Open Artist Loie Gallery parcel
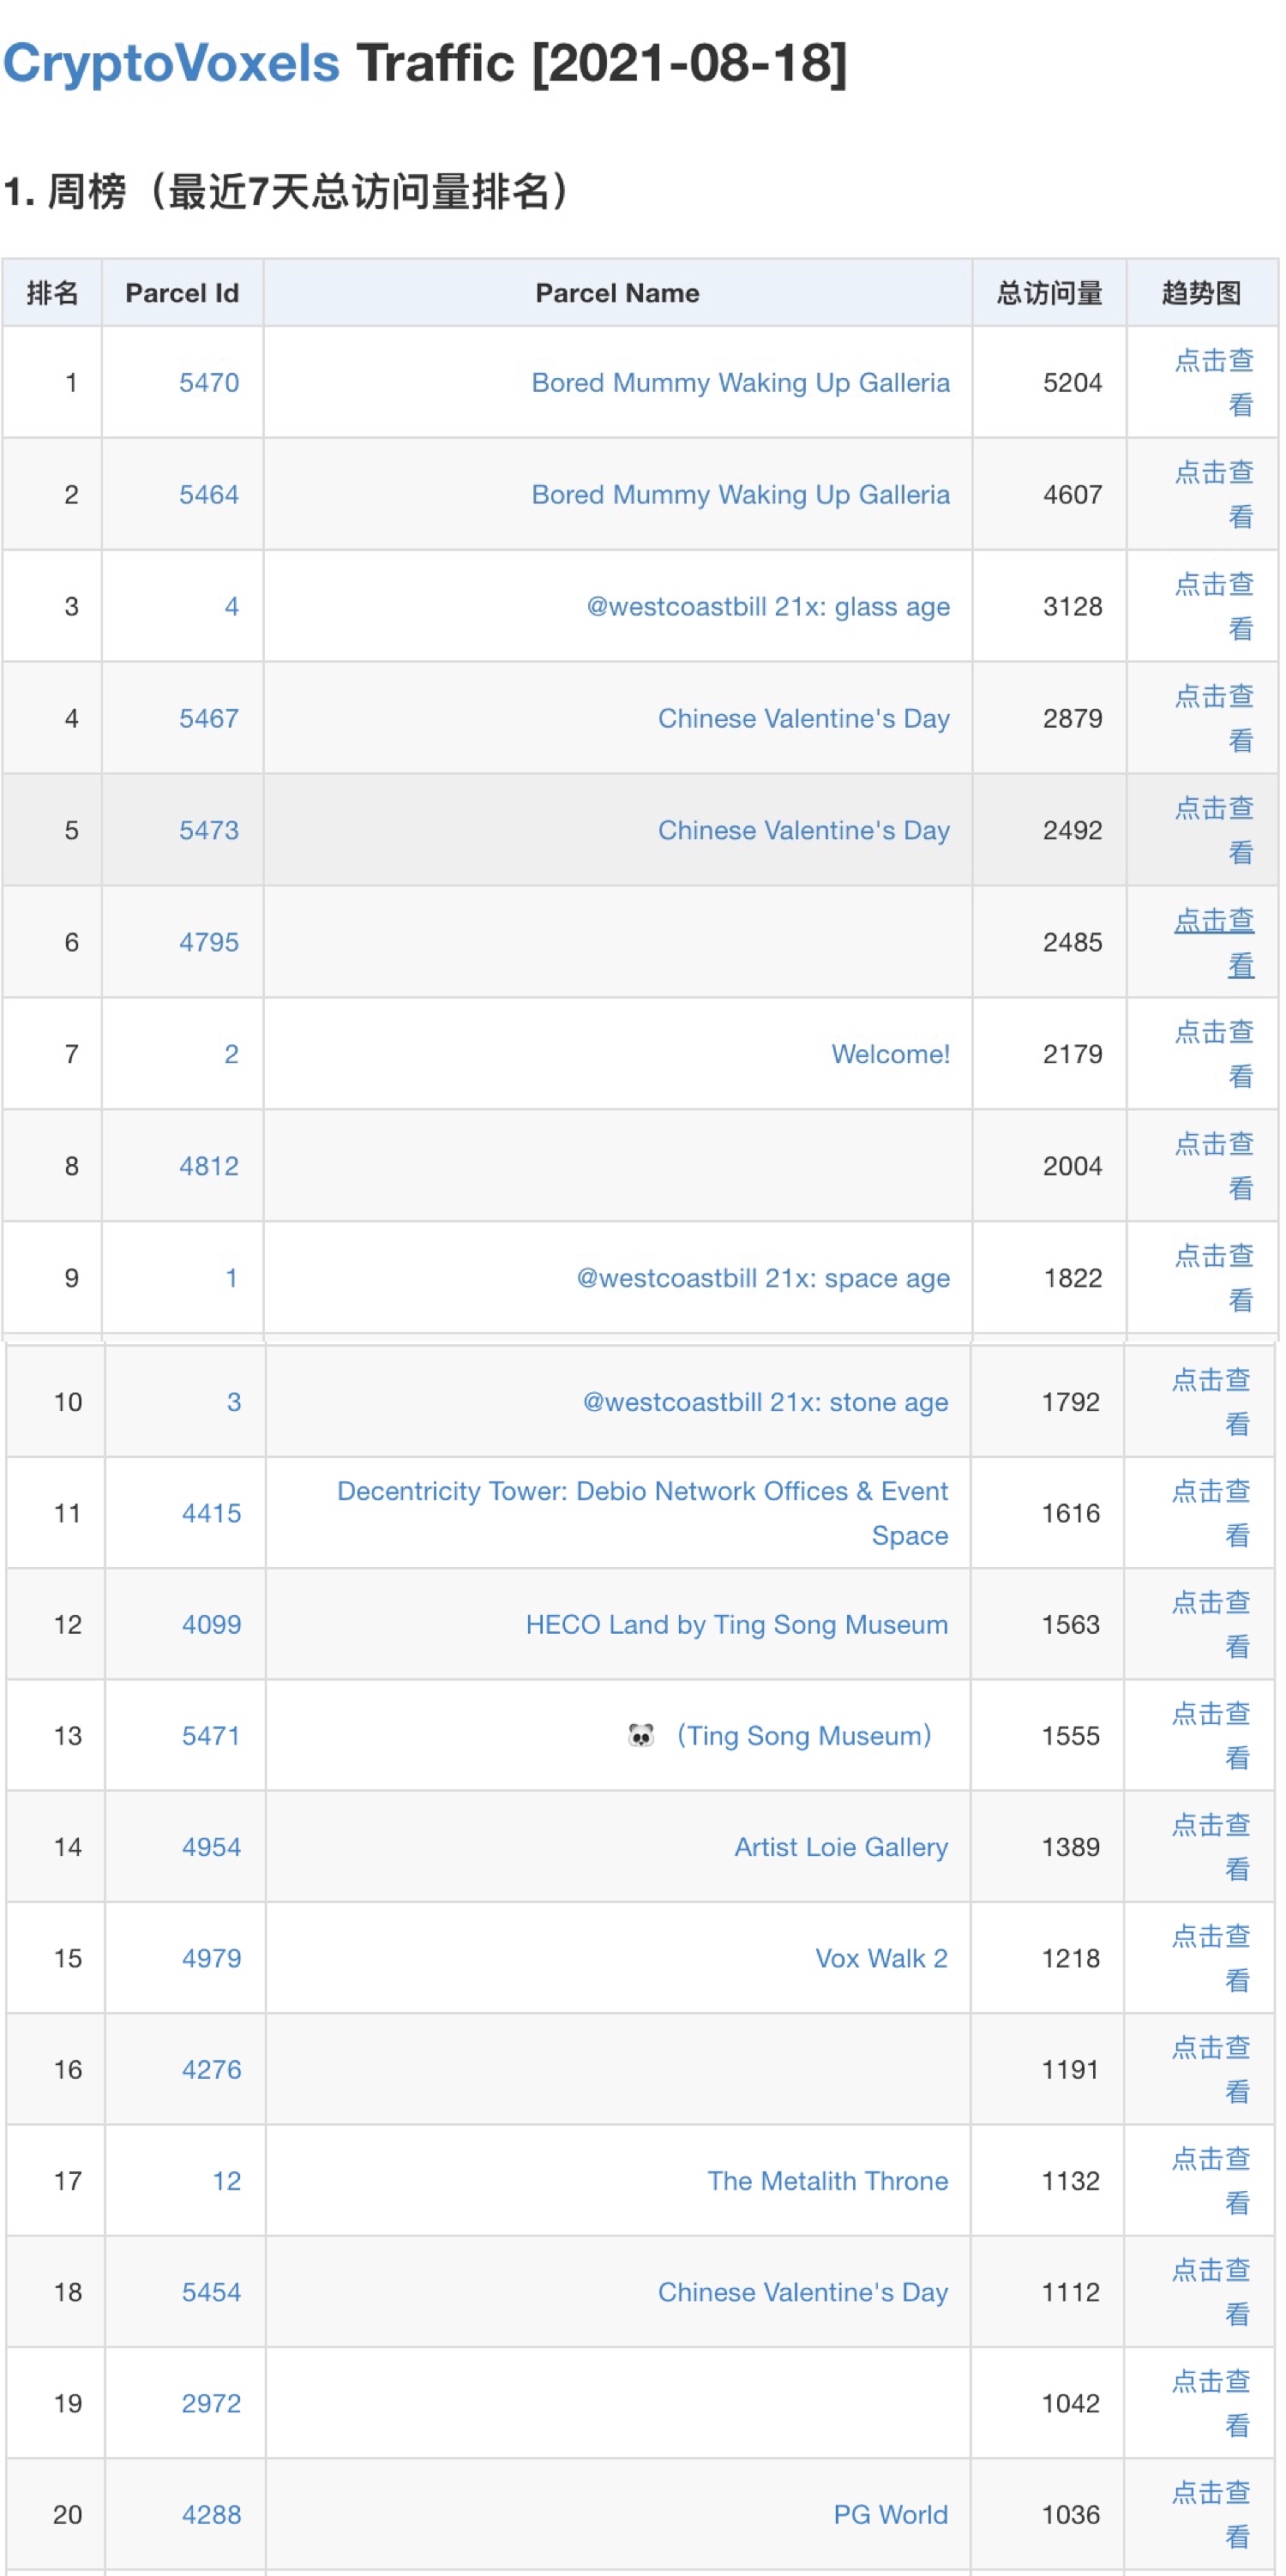1286x2576 pixels. tap(841, 1847)
